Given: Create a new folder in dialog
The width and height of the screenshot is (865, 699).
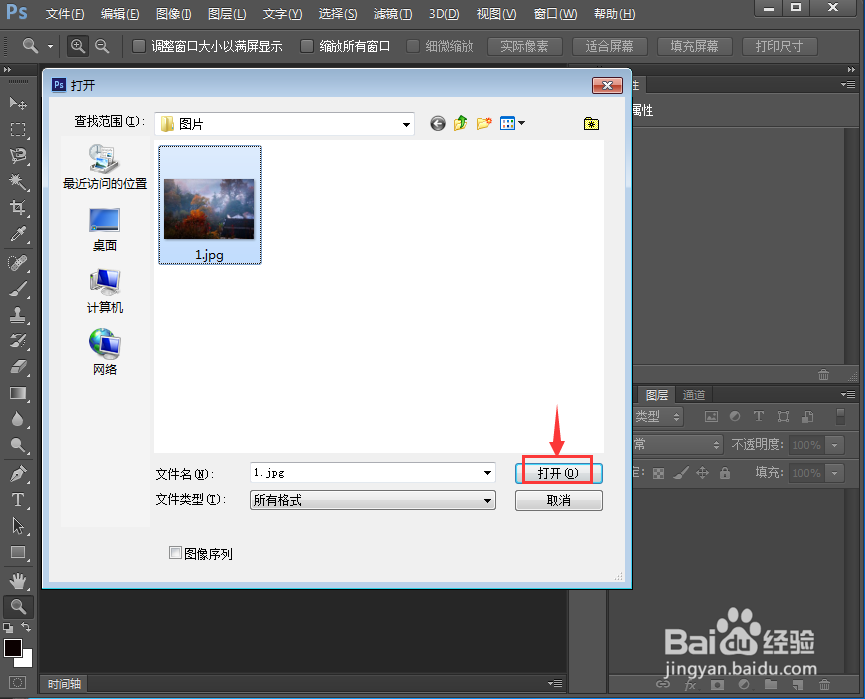Looking at the screenshot, I should [x=484, y=123].
